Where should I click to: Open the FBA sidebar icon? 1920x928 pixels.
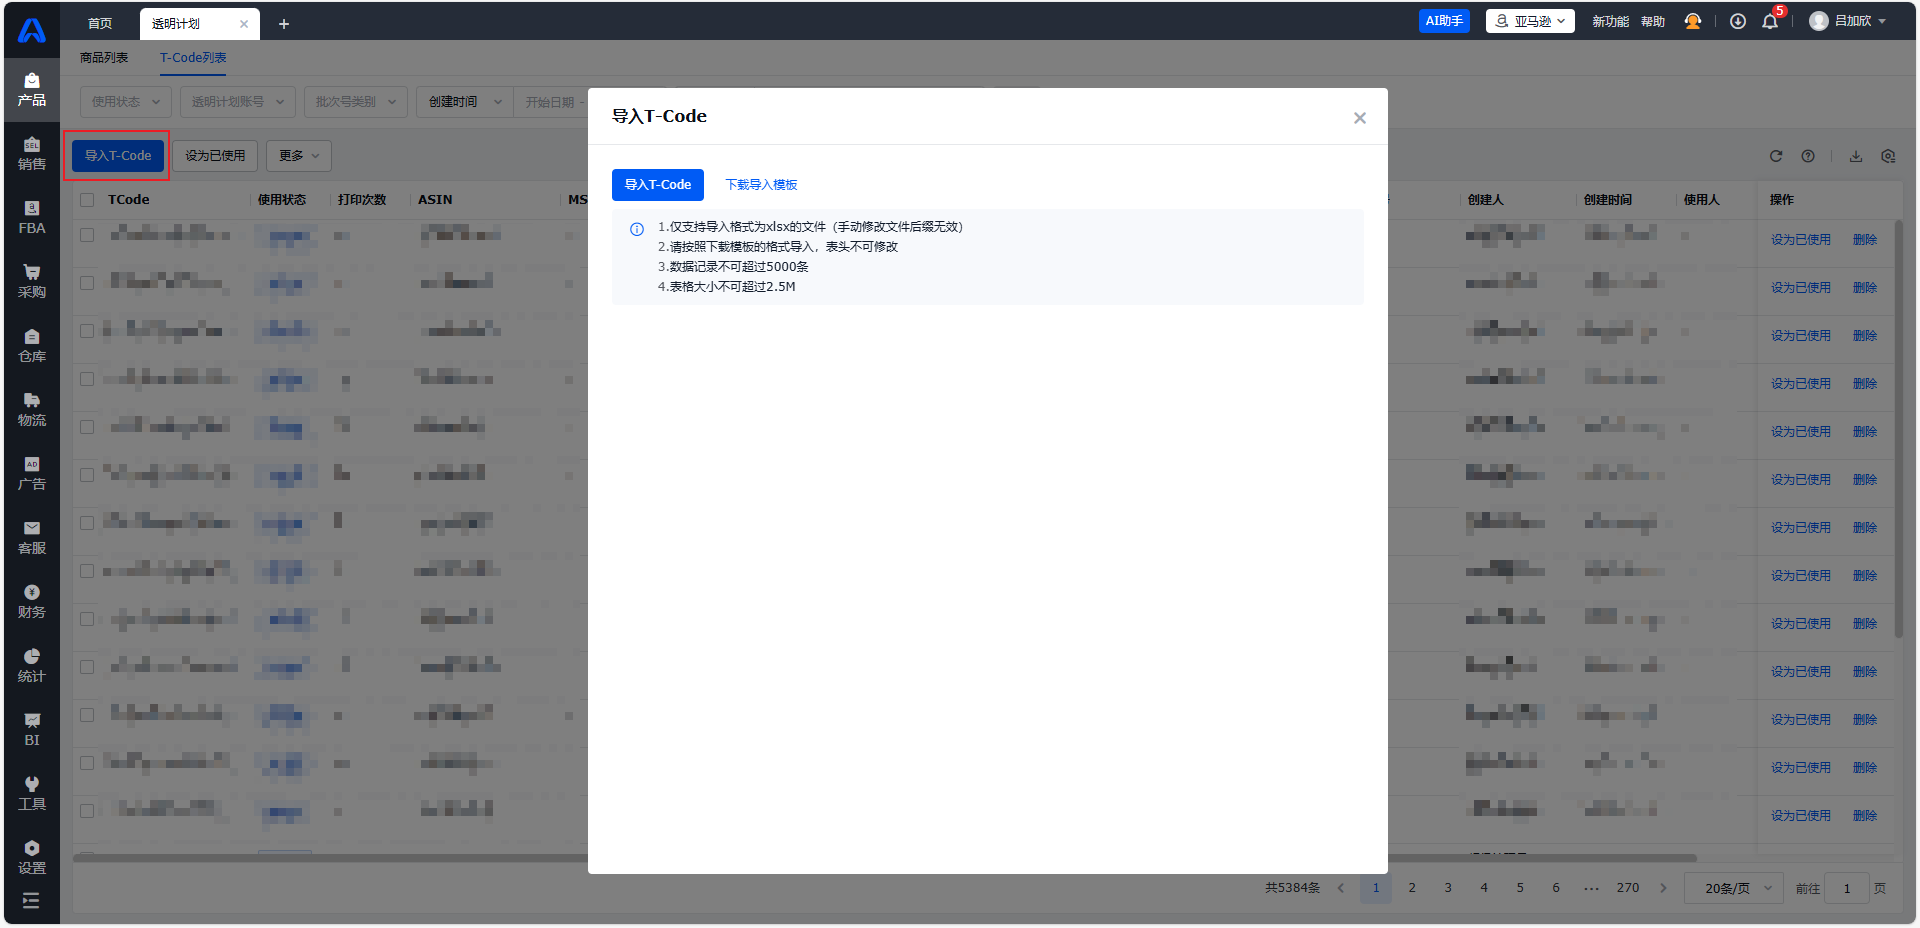coord(32,217)
